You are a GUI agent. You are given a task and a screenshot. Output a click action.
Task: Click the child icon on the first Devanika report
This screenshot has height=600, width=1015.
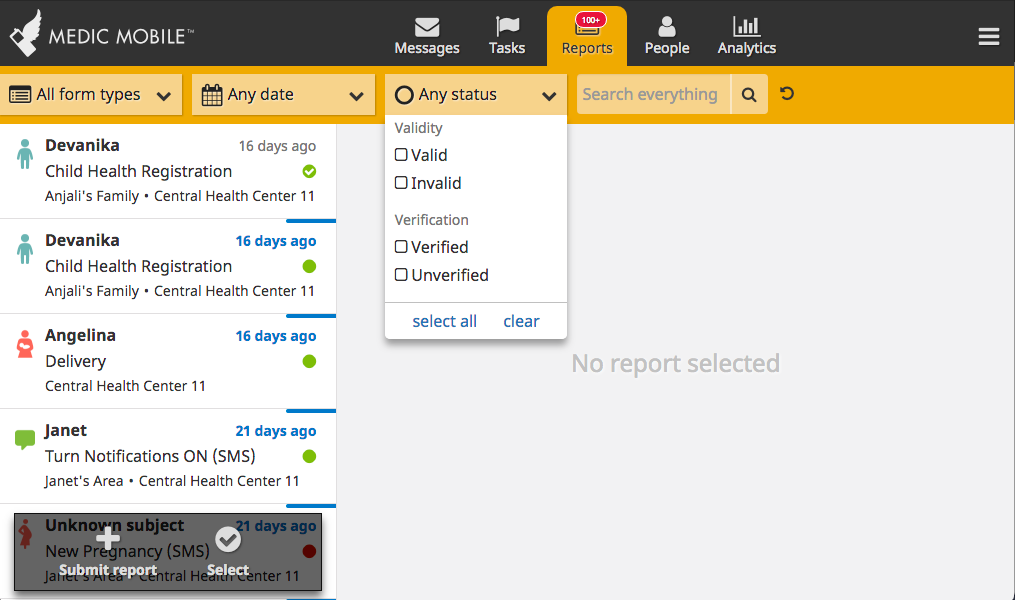25,154
